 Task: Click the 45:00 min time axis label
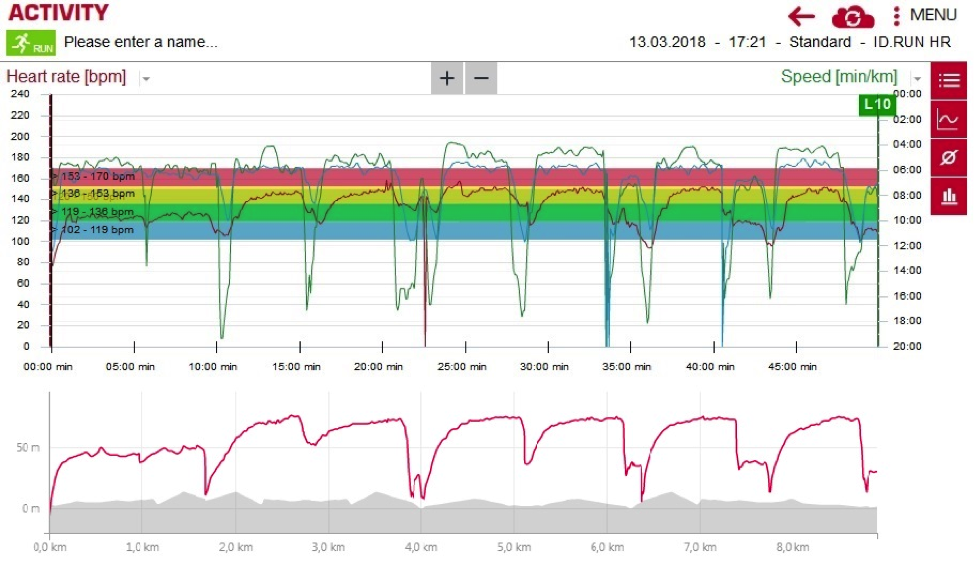pyautogui.click(x=792, y=367)
